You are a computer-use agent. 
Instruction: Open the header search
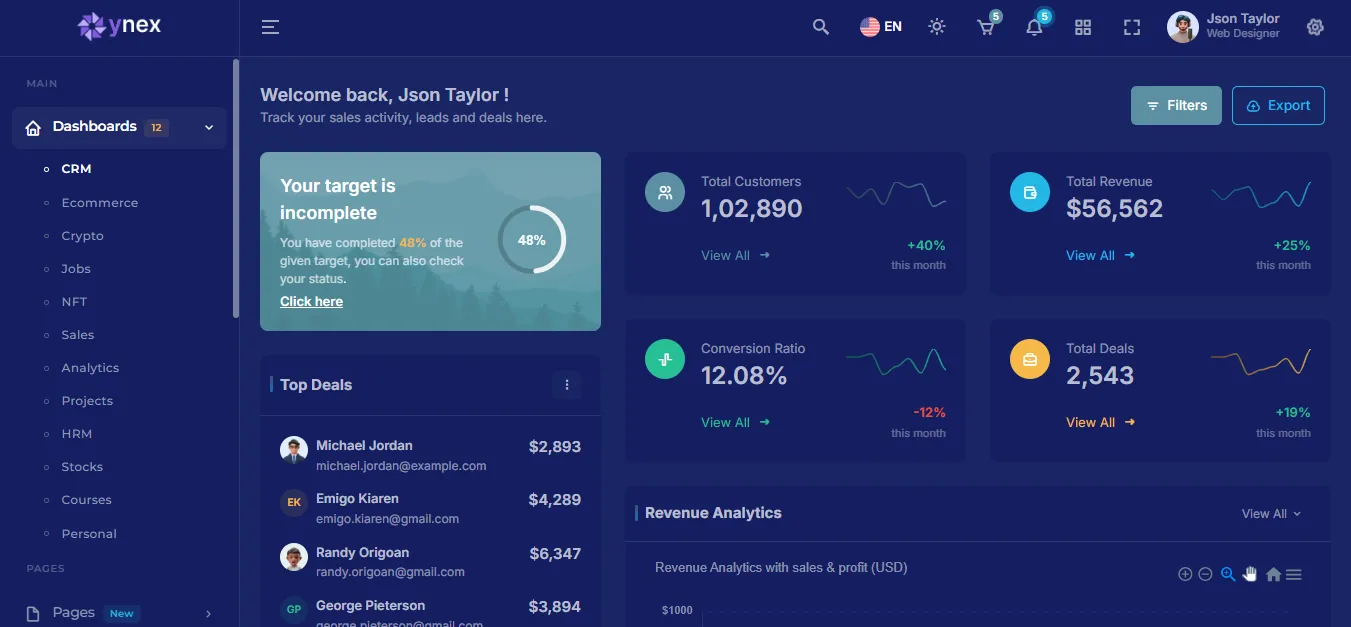(820, 27)
